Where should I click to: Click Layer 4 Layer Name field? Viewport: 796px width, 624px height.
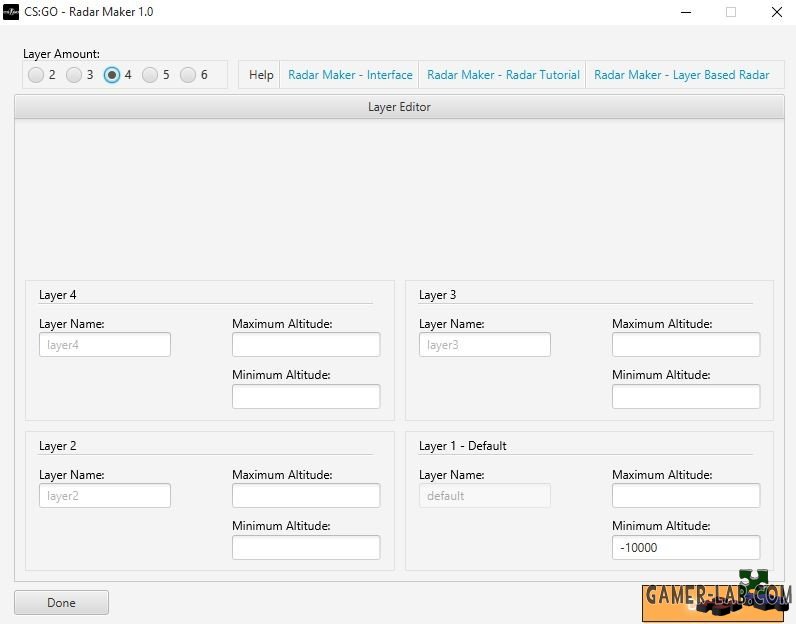[x=105, y=345]
